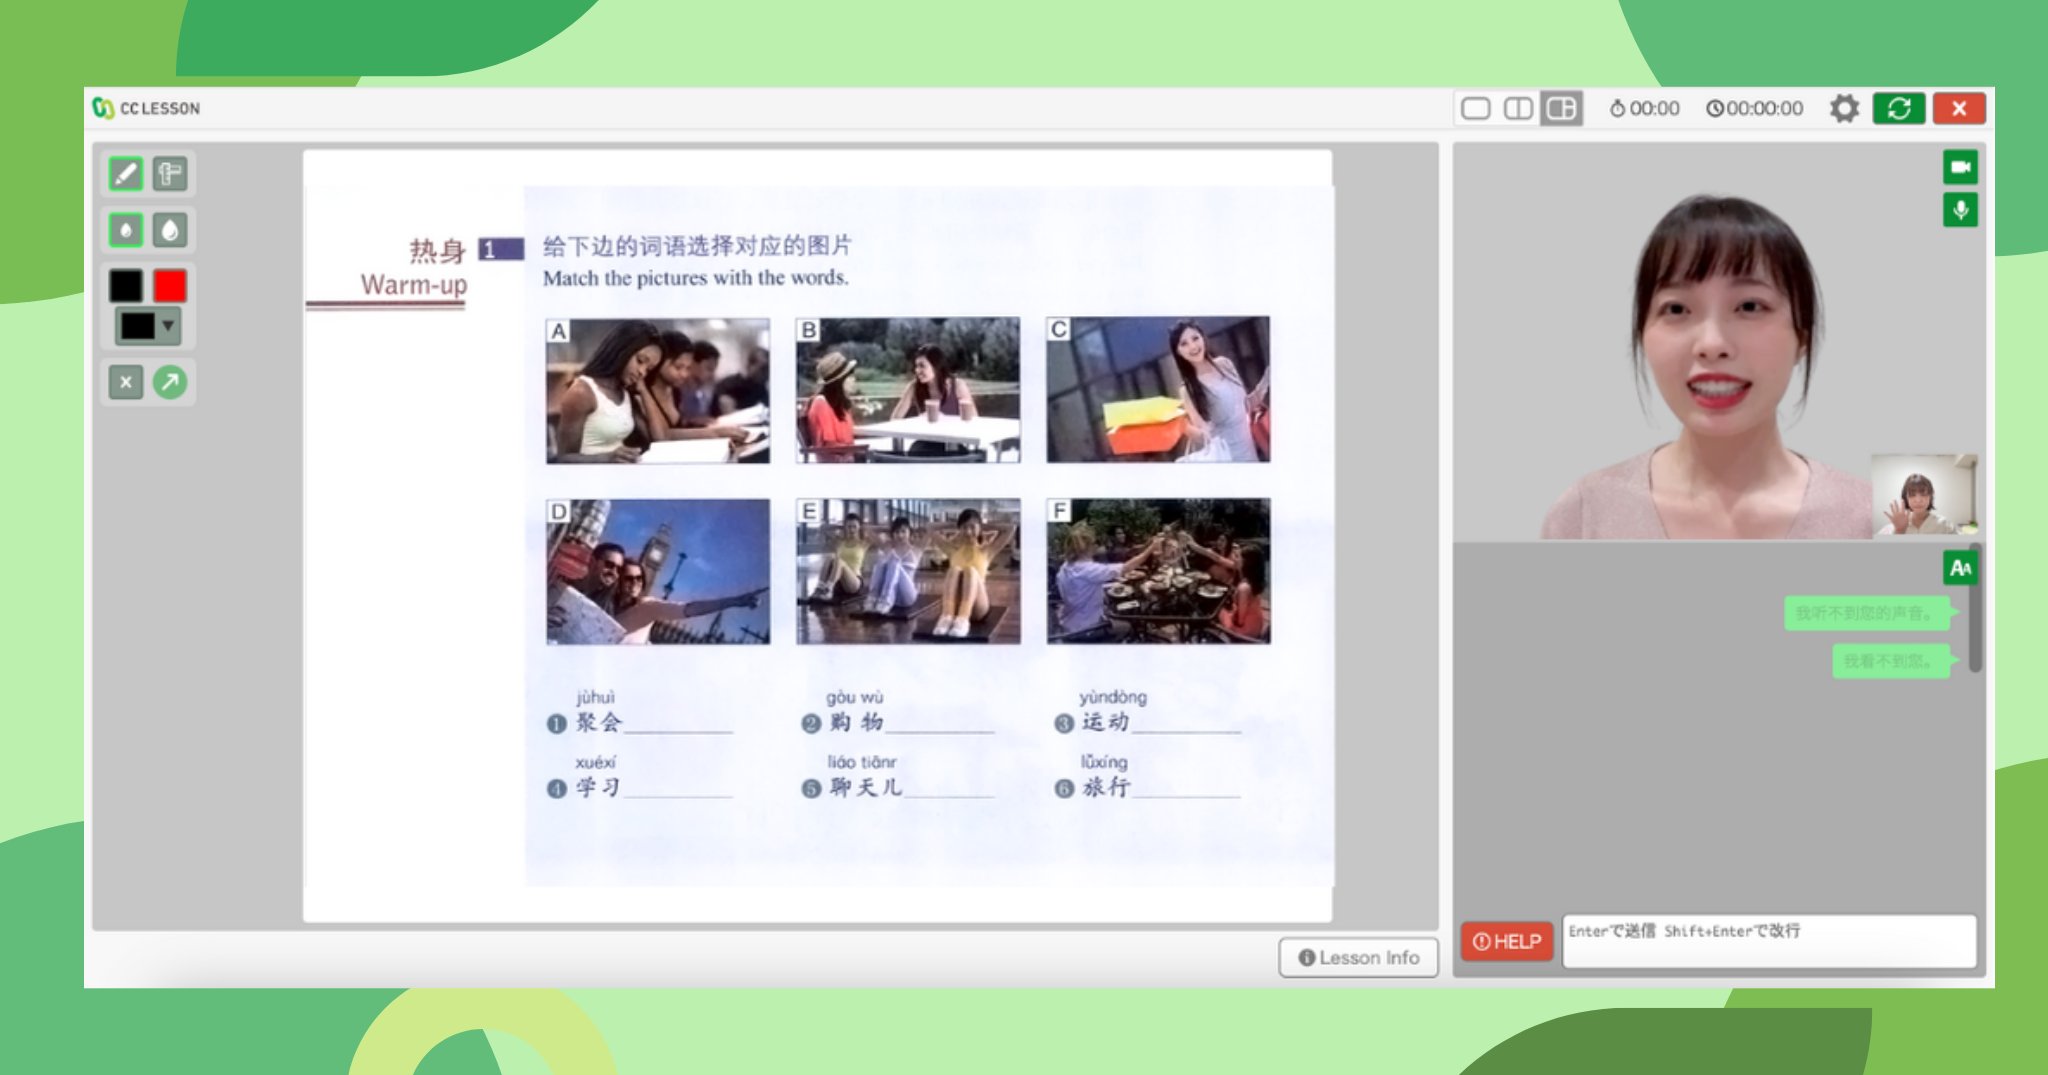Pick the black color swatch
The width and height of the screenshot is (2048, 1075).
coord(126,286)
